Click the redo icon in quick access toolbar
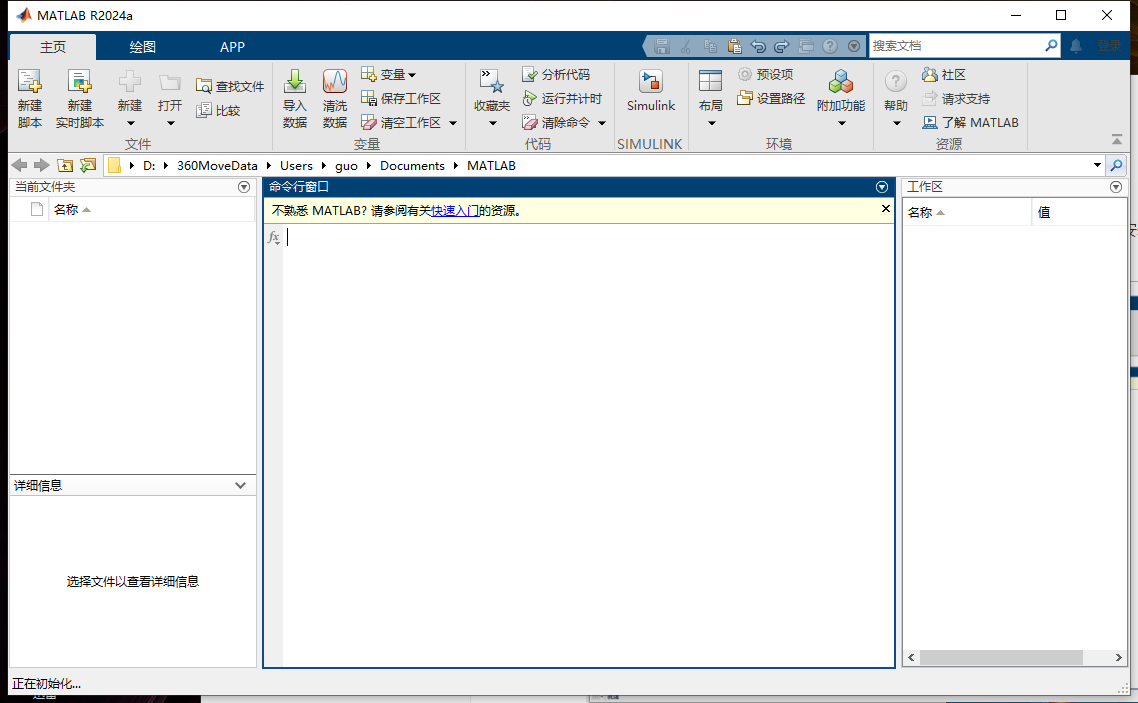Screen dimensions: 1138x703 pyautogui.click(x=782, y=46)
